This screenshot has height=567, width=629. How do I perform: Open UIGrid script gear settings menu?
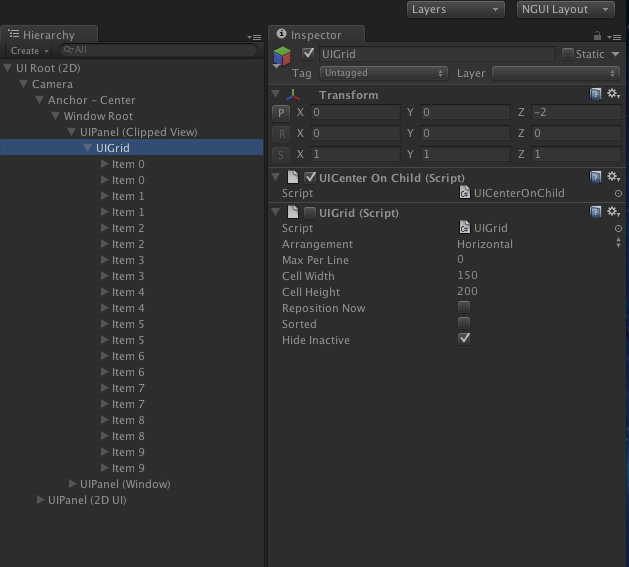[613, 212]
